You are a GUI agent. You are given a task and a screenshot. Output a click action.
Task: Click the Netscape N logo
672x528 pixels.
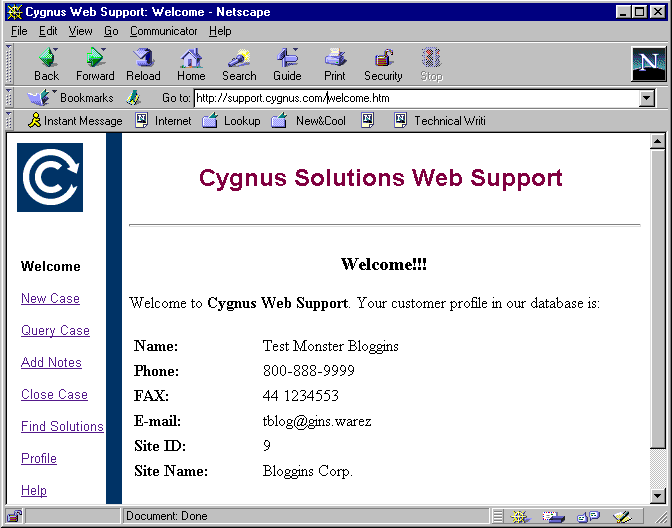click(648, 64)
